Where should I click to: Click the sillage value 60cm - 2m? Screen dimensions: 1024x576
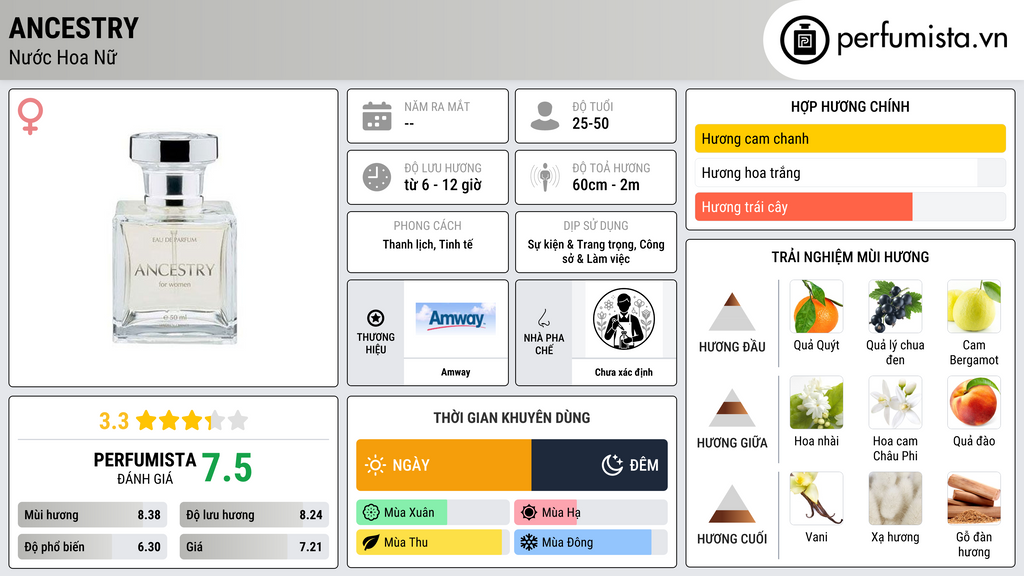click(606, 185)
